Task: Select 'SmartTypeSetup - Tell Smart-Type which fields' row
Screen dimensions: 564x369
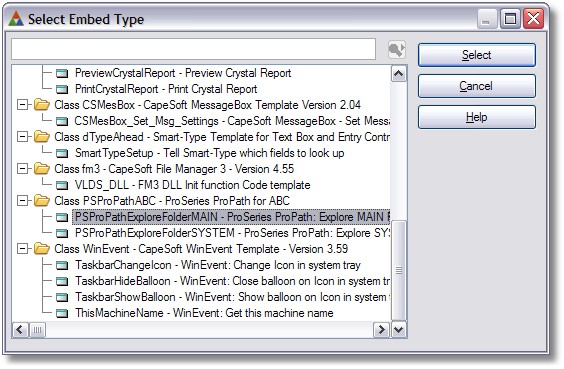Action: tap(209, 153)
